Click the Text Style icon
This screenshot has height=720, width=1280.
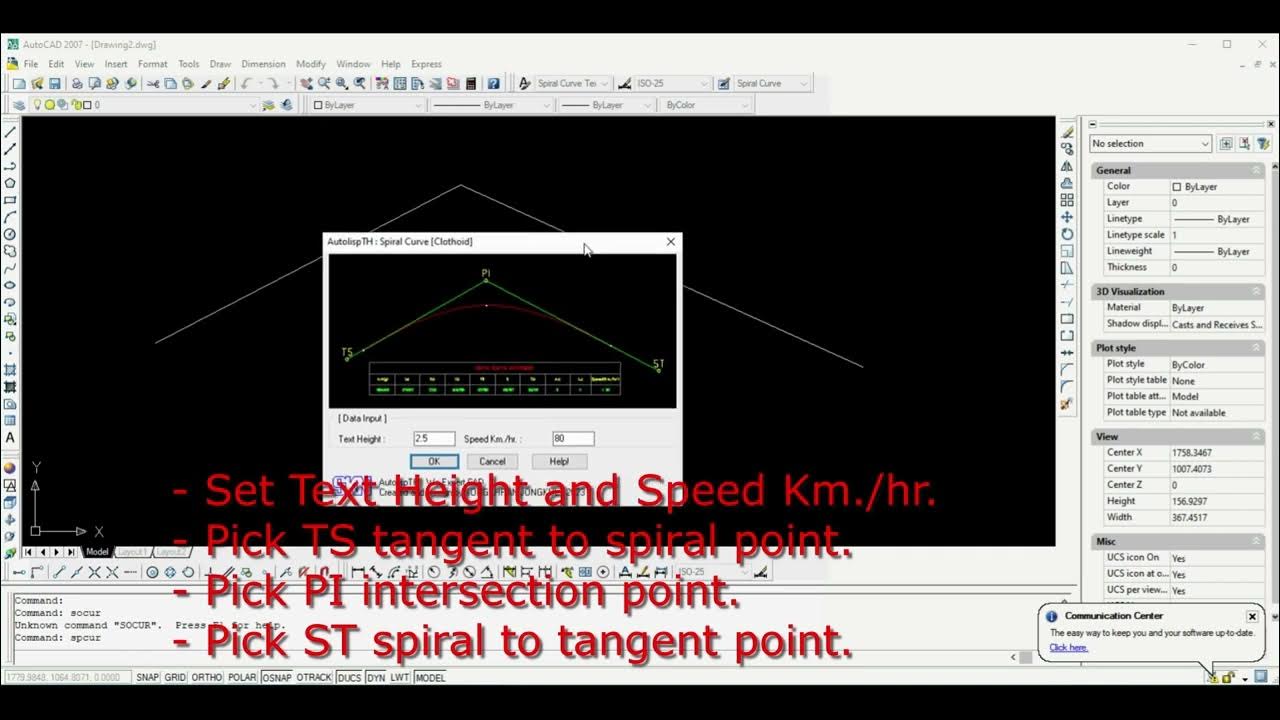tap(524, 84)
